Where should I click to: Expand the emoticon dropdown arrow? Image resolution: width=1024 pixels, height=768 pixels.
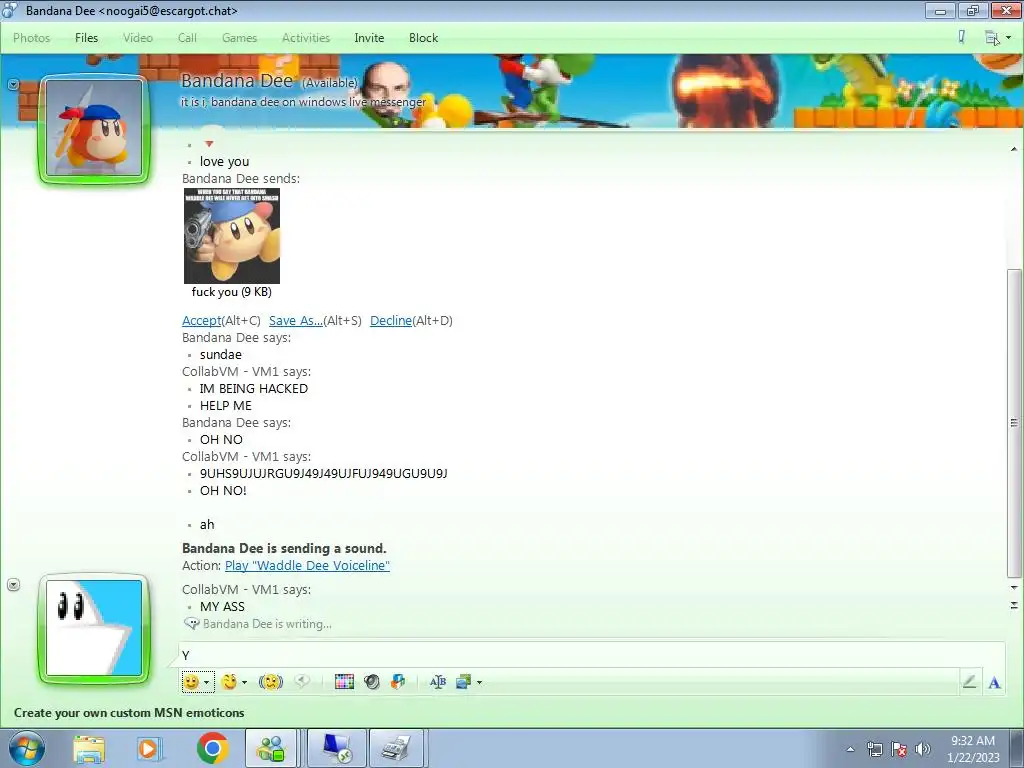(206, 682)
